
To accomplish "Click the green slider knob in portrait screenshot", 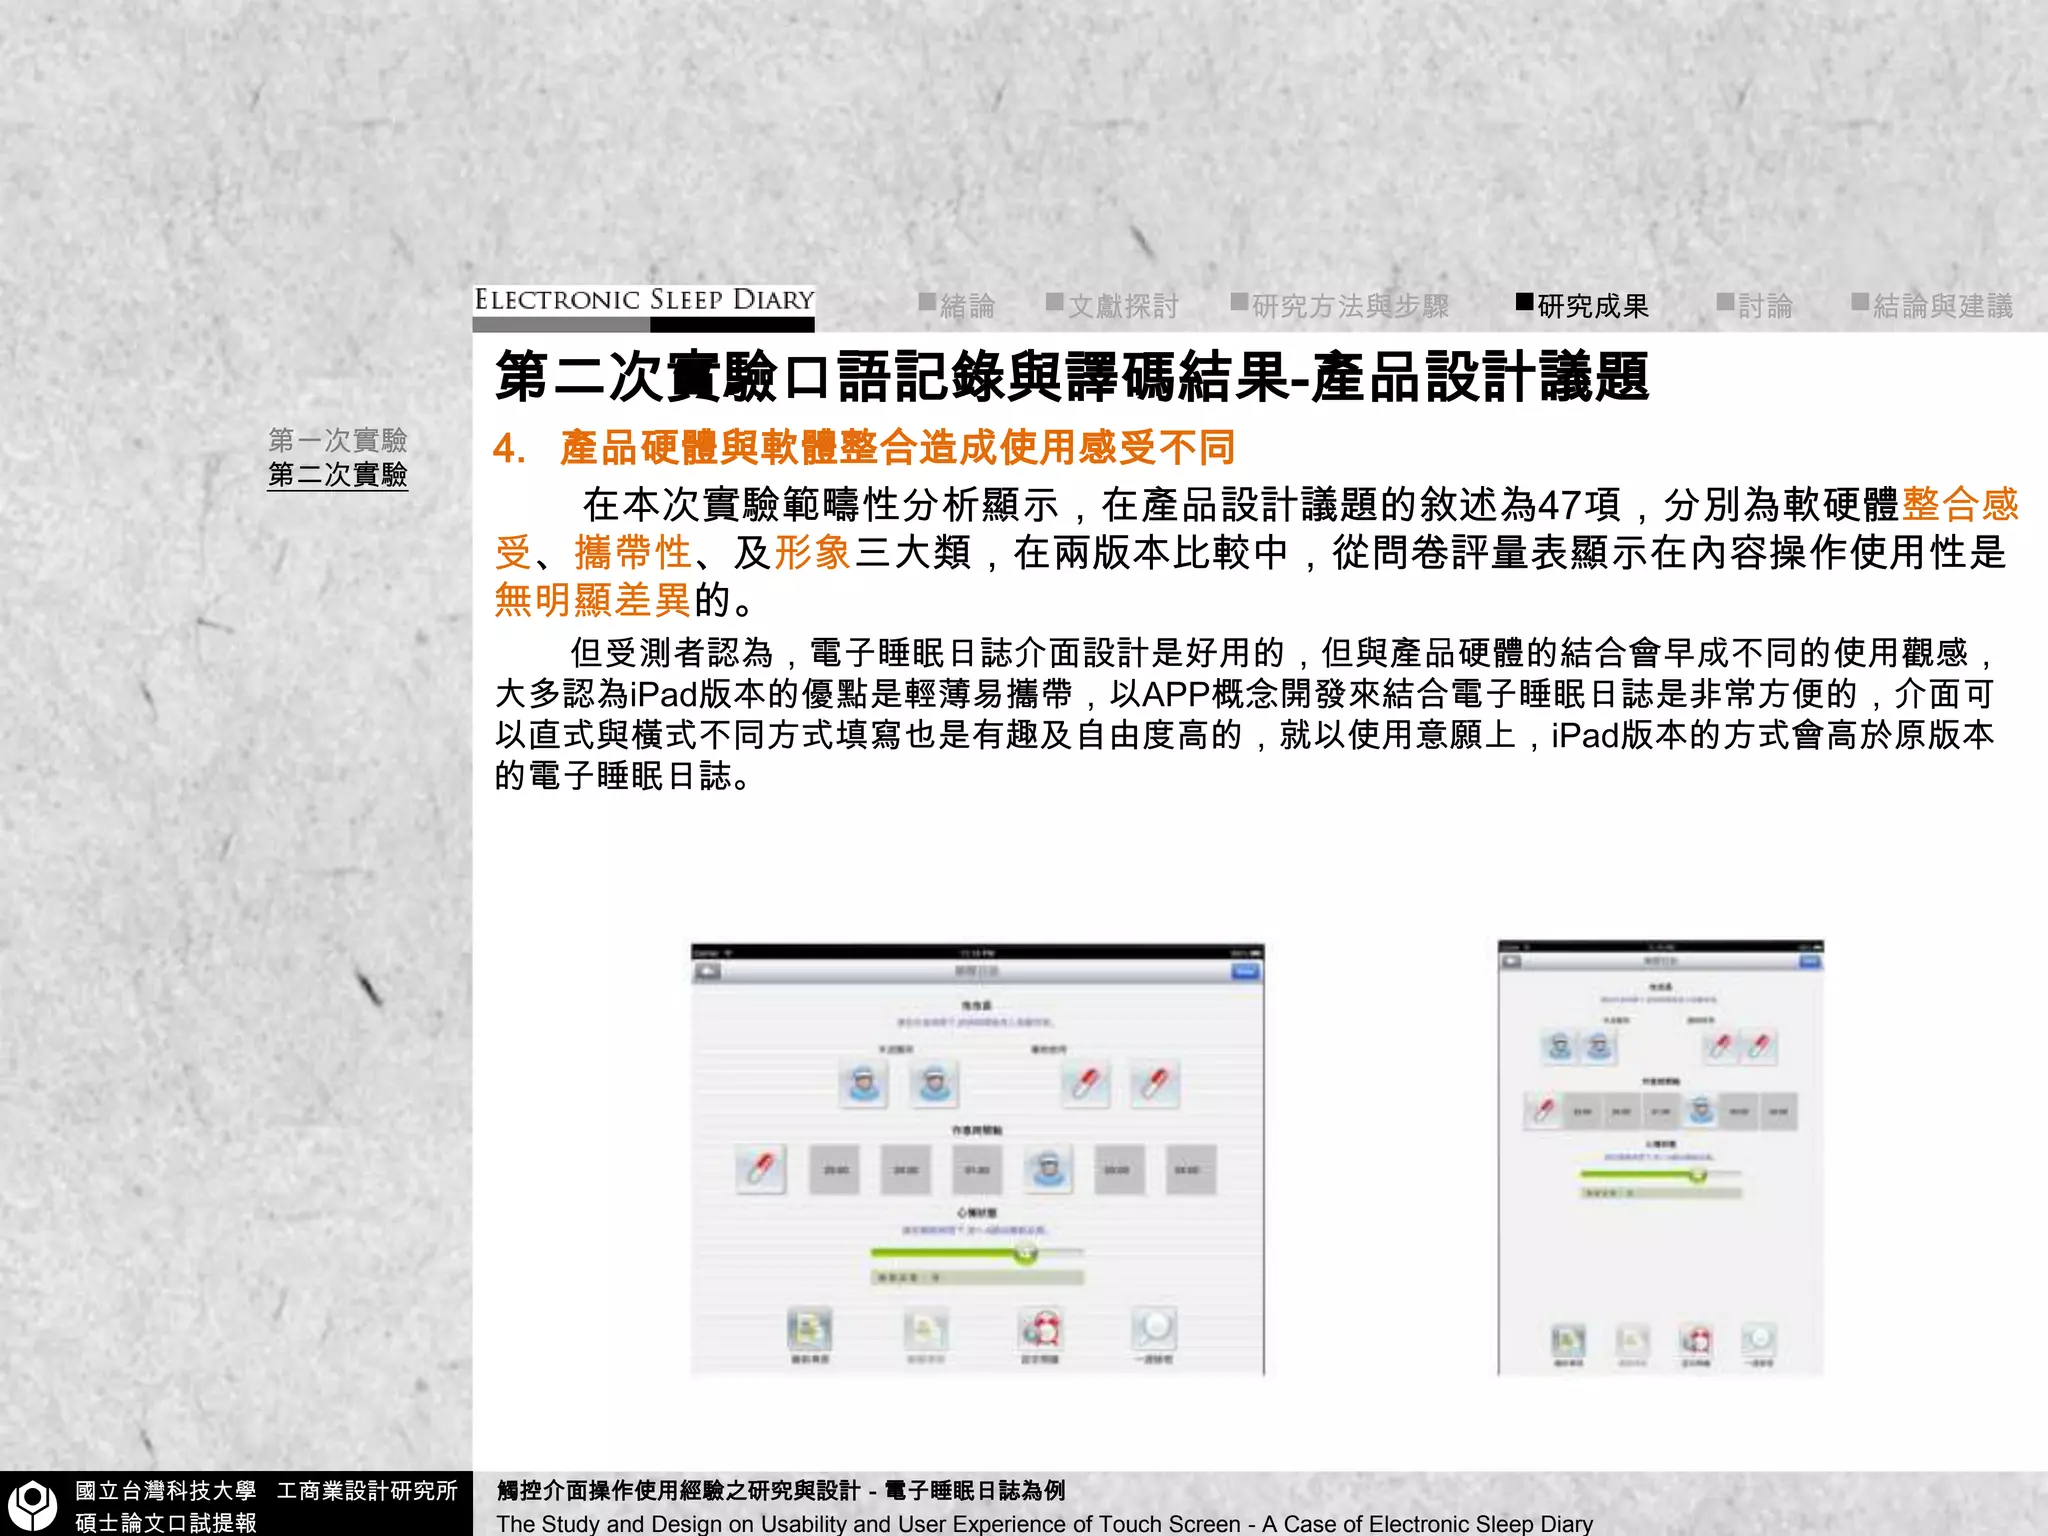I will (1697, 1175).
